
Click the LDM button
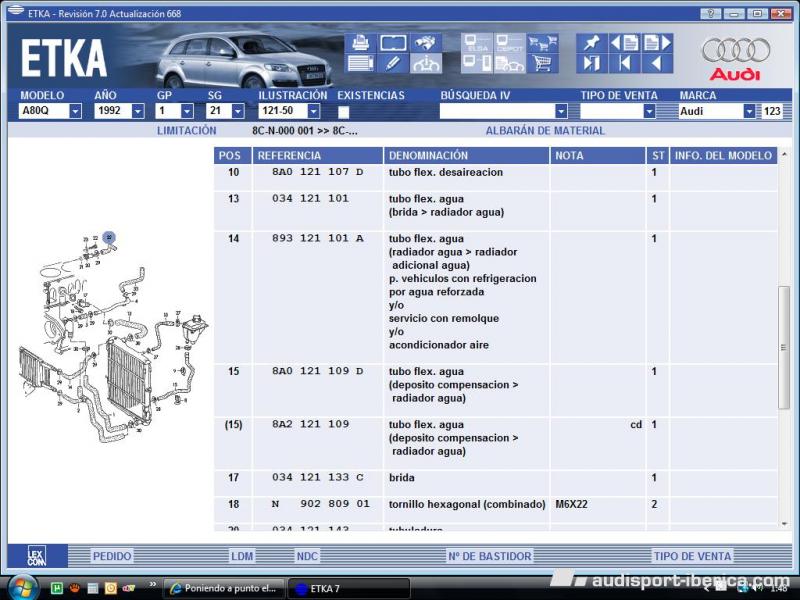[x=242, y=556]
